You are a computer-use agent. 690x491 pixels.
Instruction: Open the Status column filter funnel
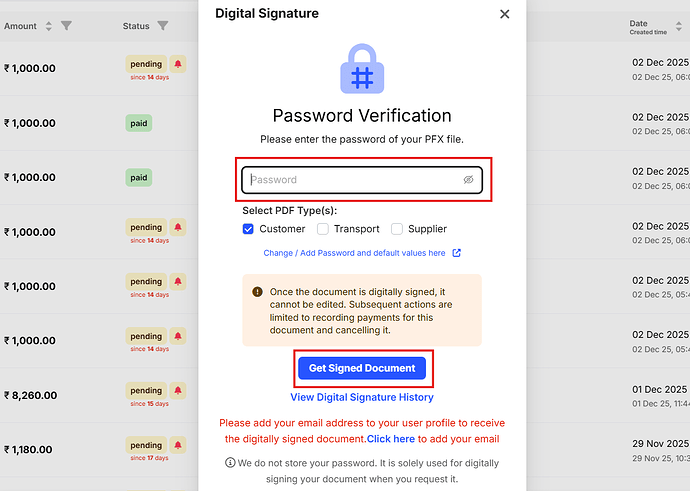[163, 26]
